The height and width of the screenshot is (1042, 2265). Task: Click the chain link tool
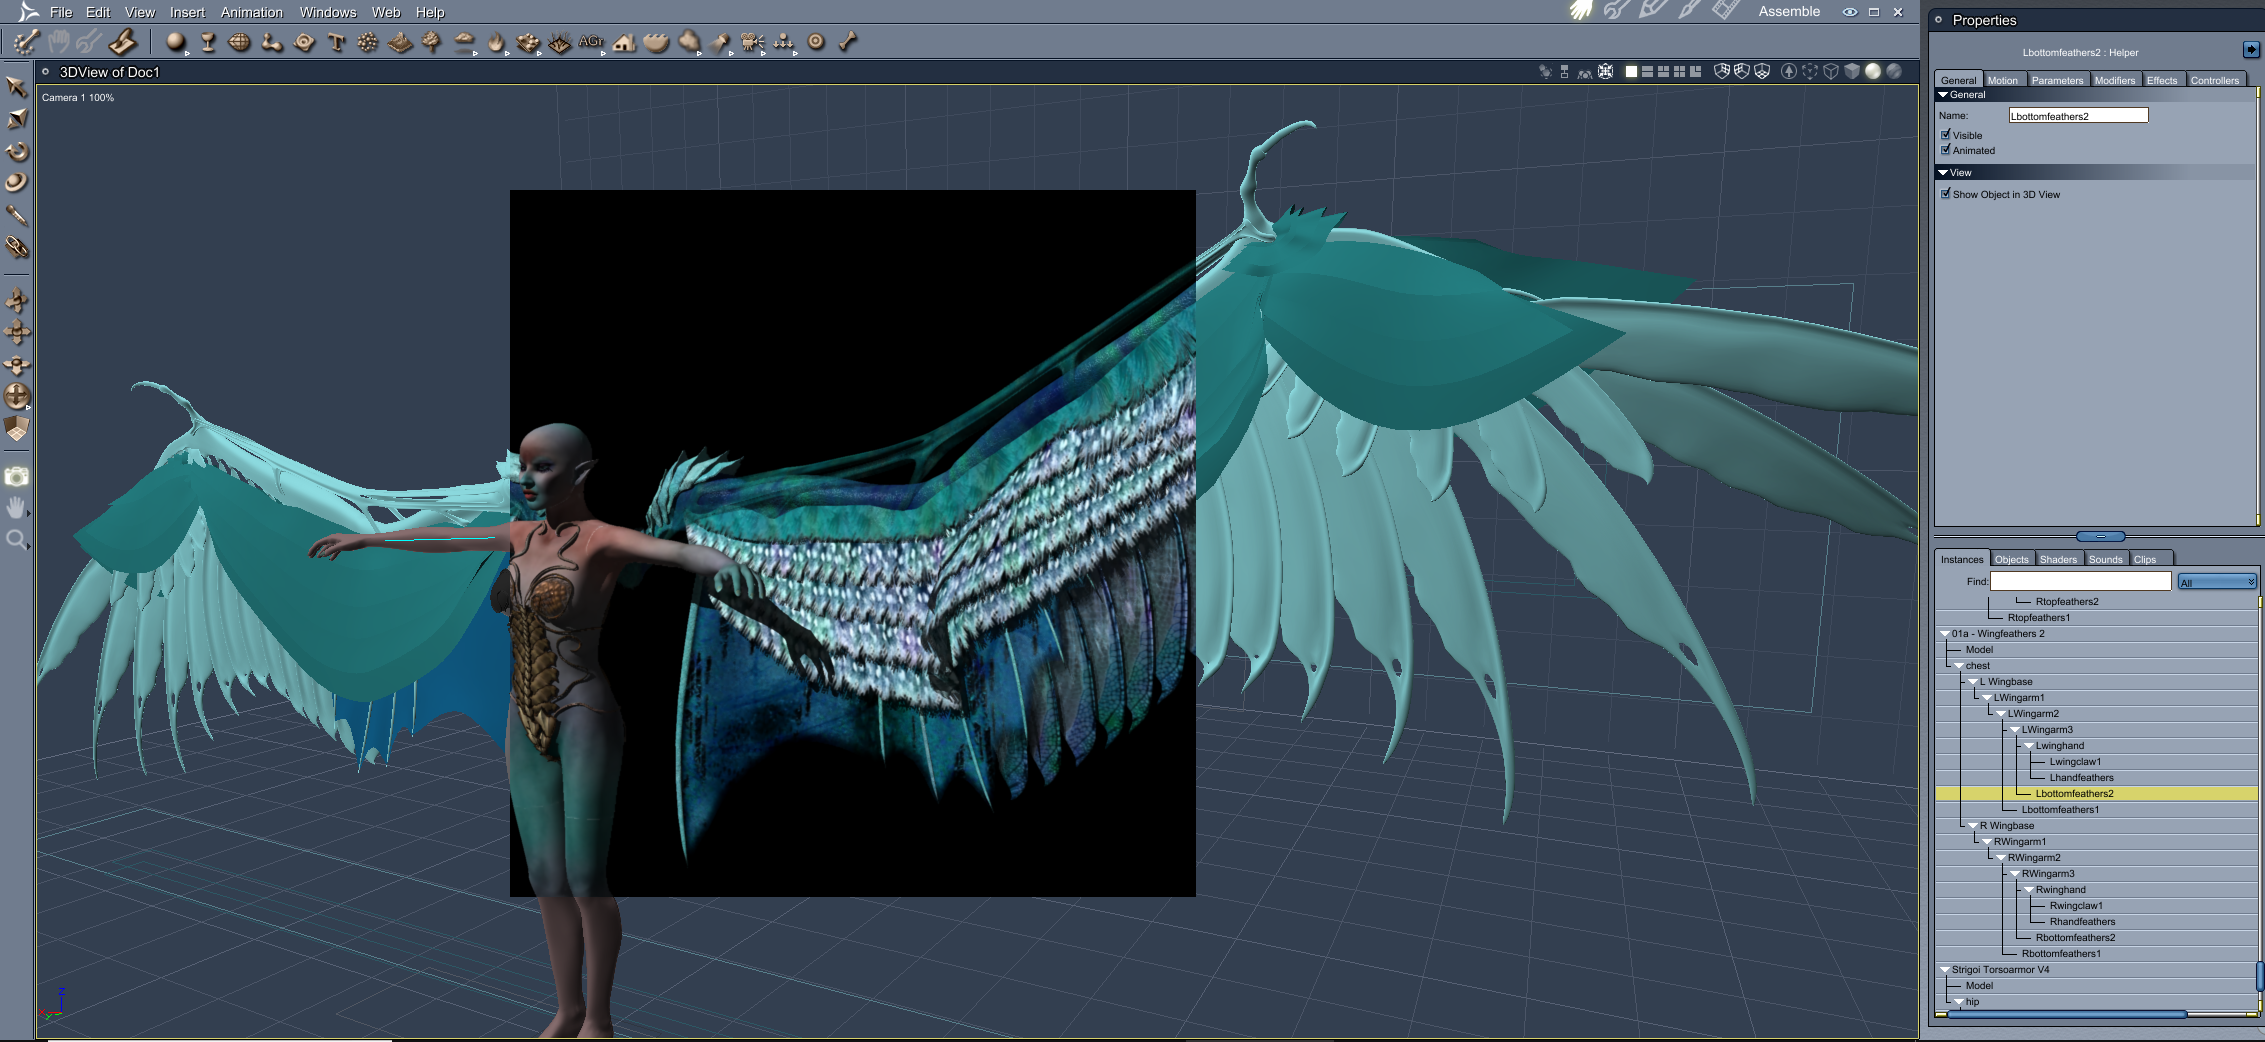point(17,247)
